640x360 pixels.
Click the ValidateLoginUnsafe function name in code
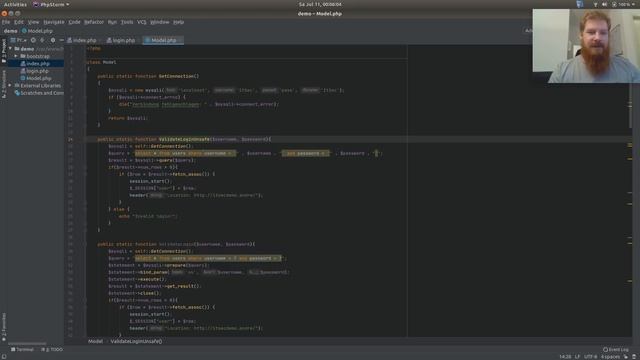pos(184,140)
